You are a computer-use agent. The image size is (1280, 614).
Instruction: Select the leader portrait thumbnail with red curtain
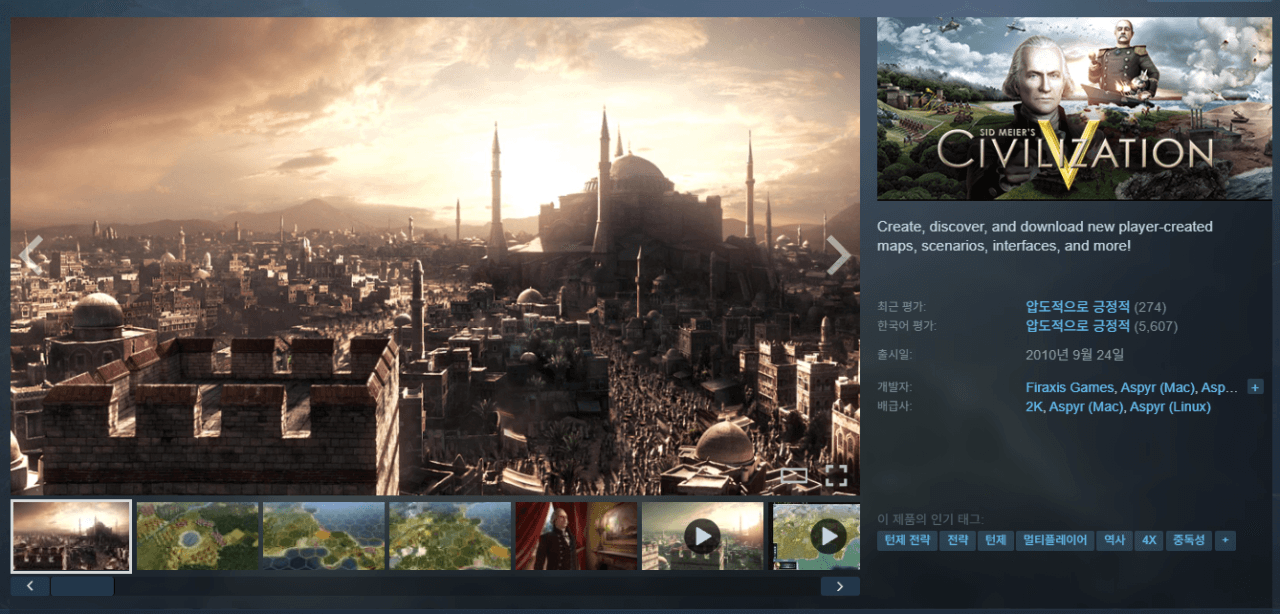(x=576, y=536)
